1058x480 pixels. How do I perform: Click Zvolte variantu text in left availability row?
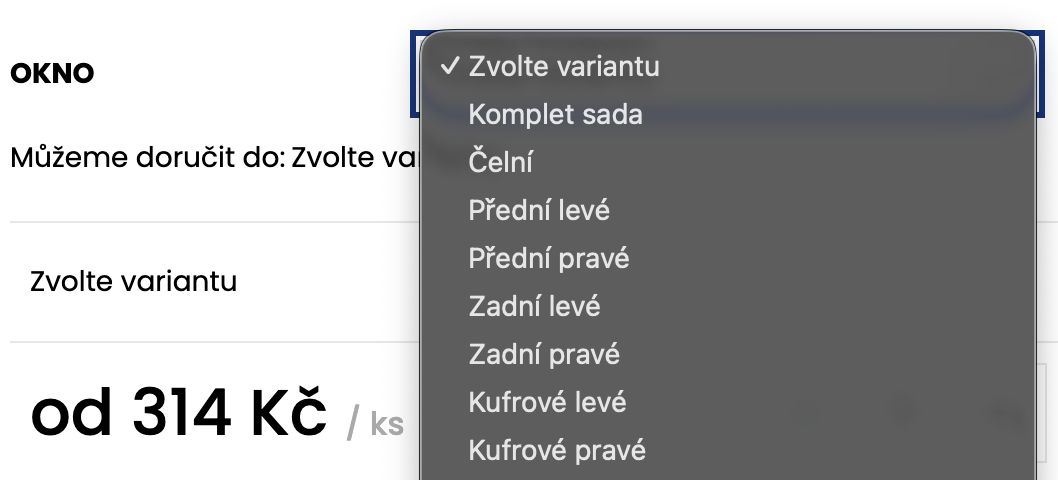coord(134,281)
